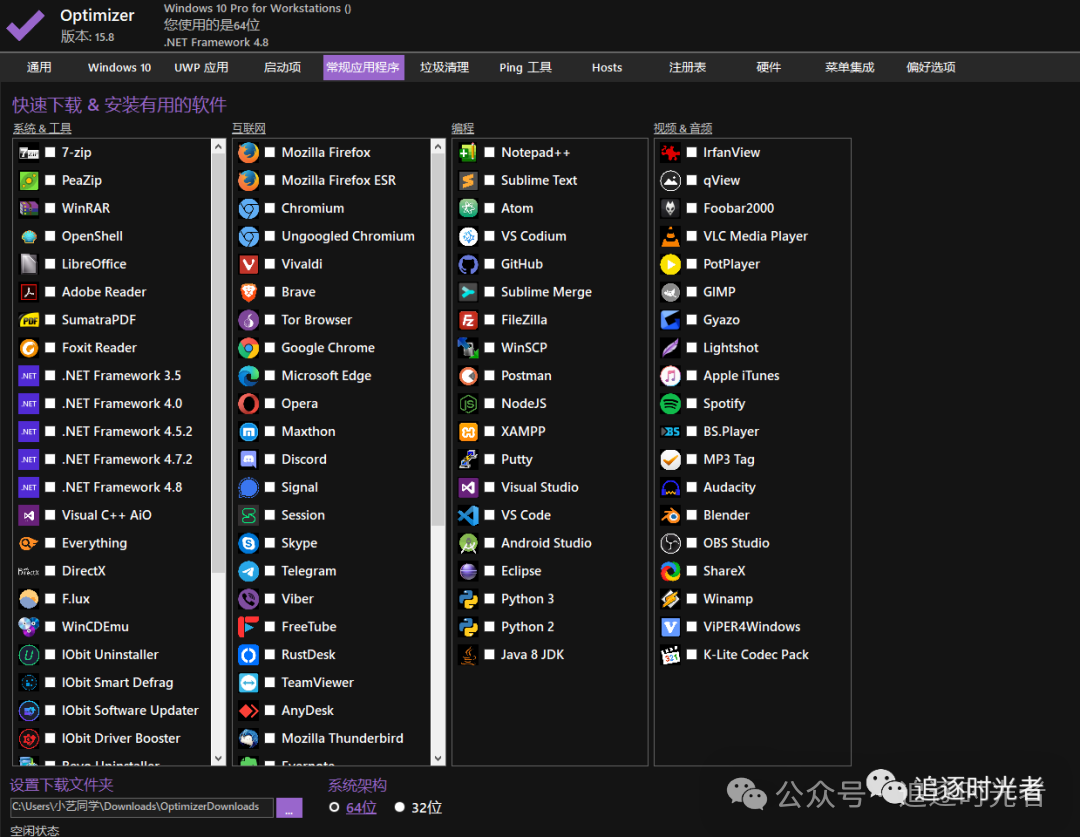Click the IObit Driver Booster label
The height and width of the screenshot is (837, 1080).
coord(121,738)
